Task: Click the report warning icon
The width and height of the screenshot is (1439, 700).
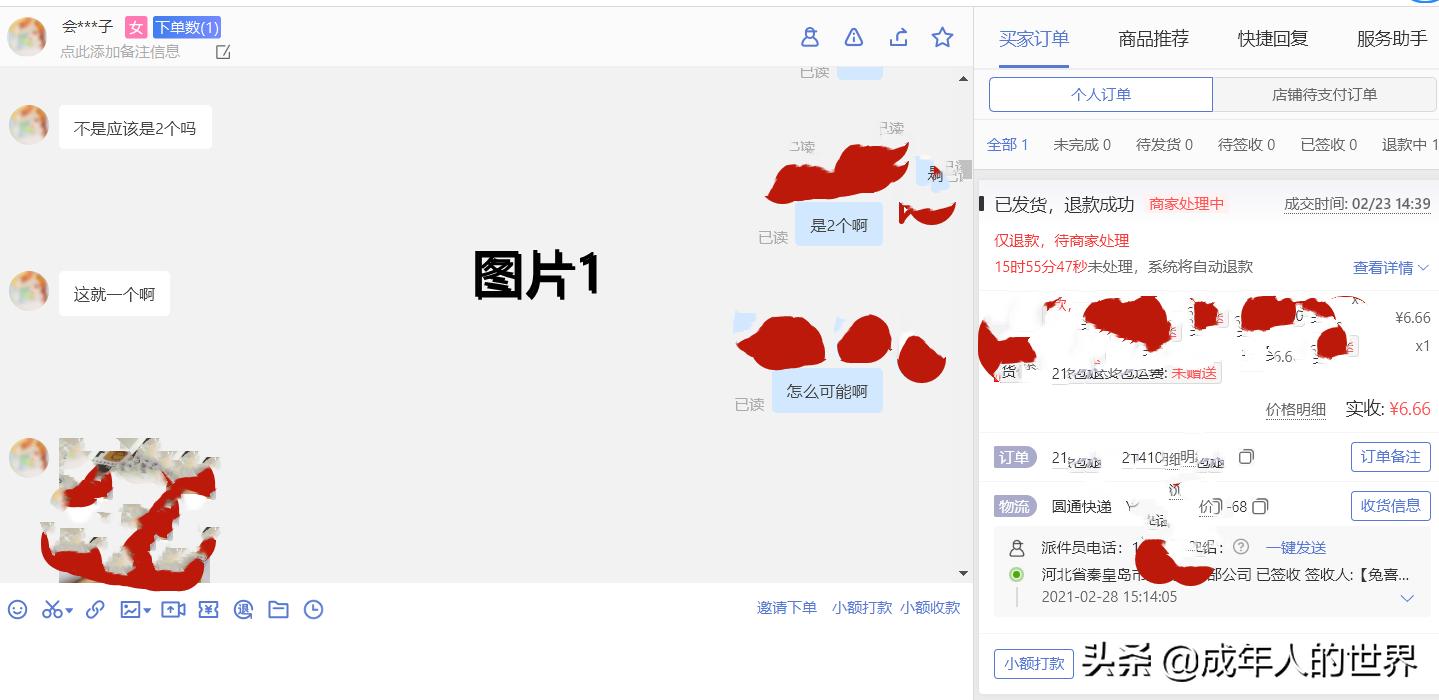Action: (853, 36)
